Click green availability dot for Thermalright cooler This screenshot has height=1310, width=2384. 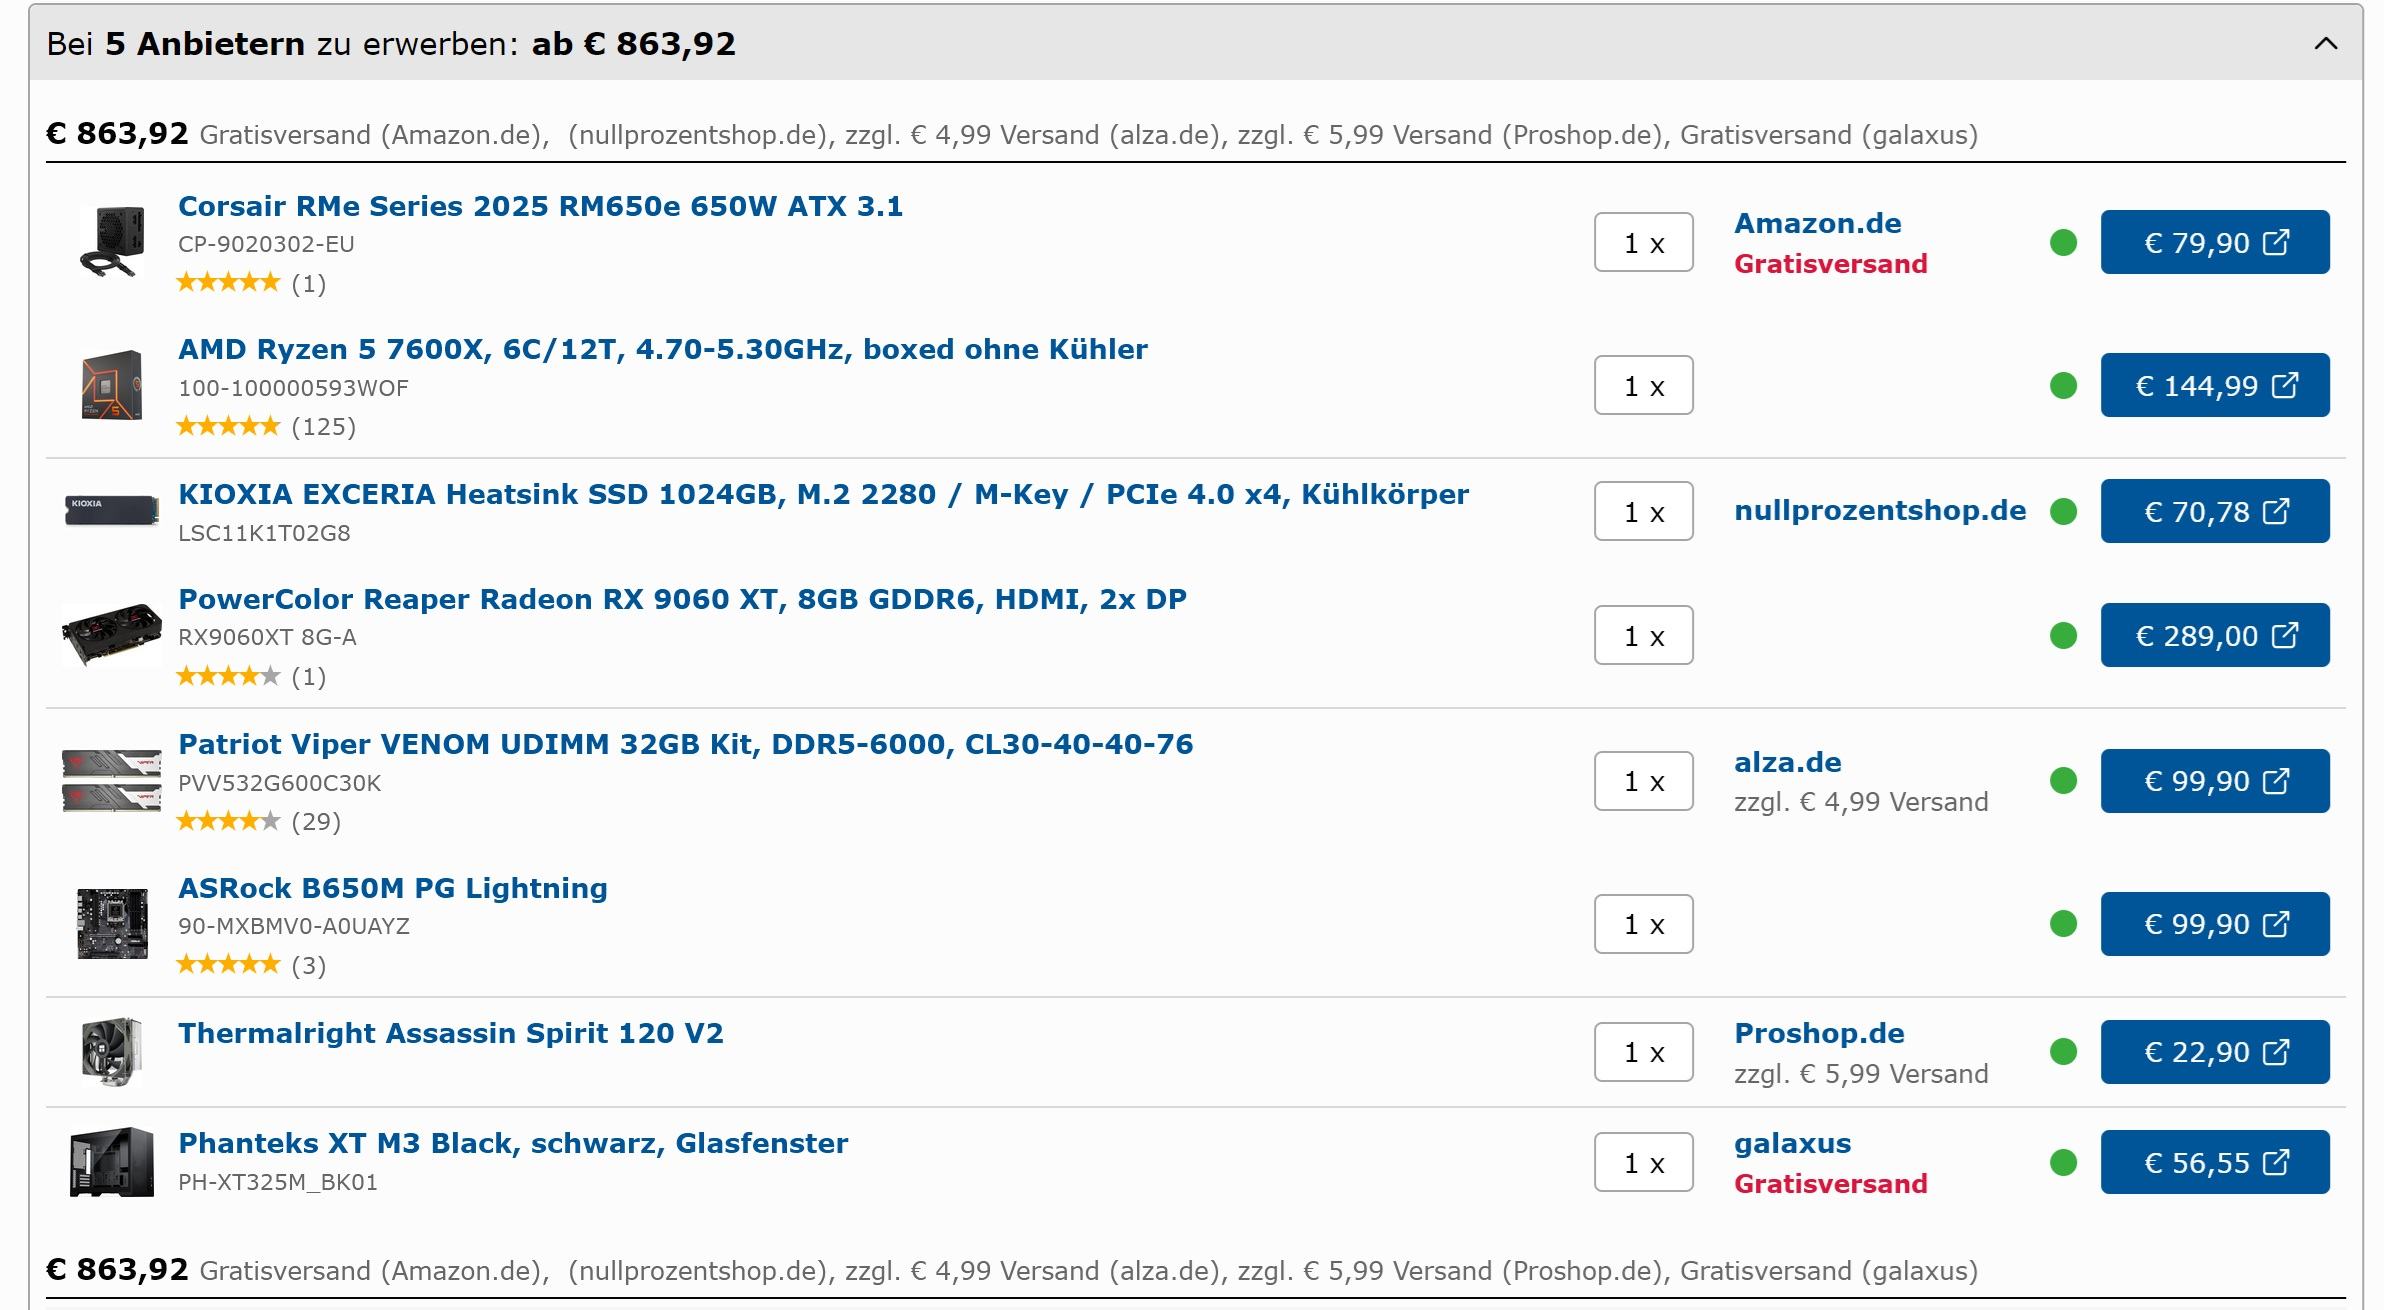2063,1052
